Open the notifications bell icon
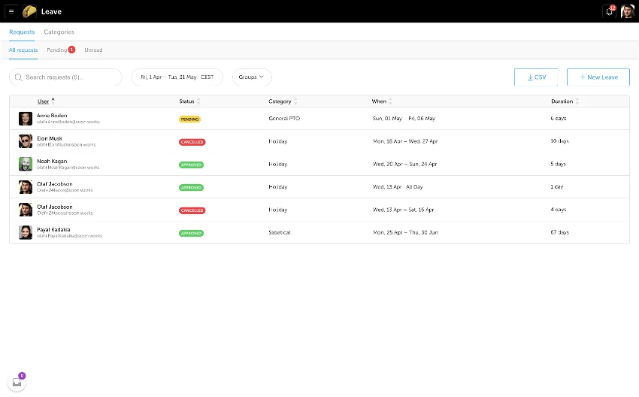Screen dimensions: 639x397 [609, 11]
